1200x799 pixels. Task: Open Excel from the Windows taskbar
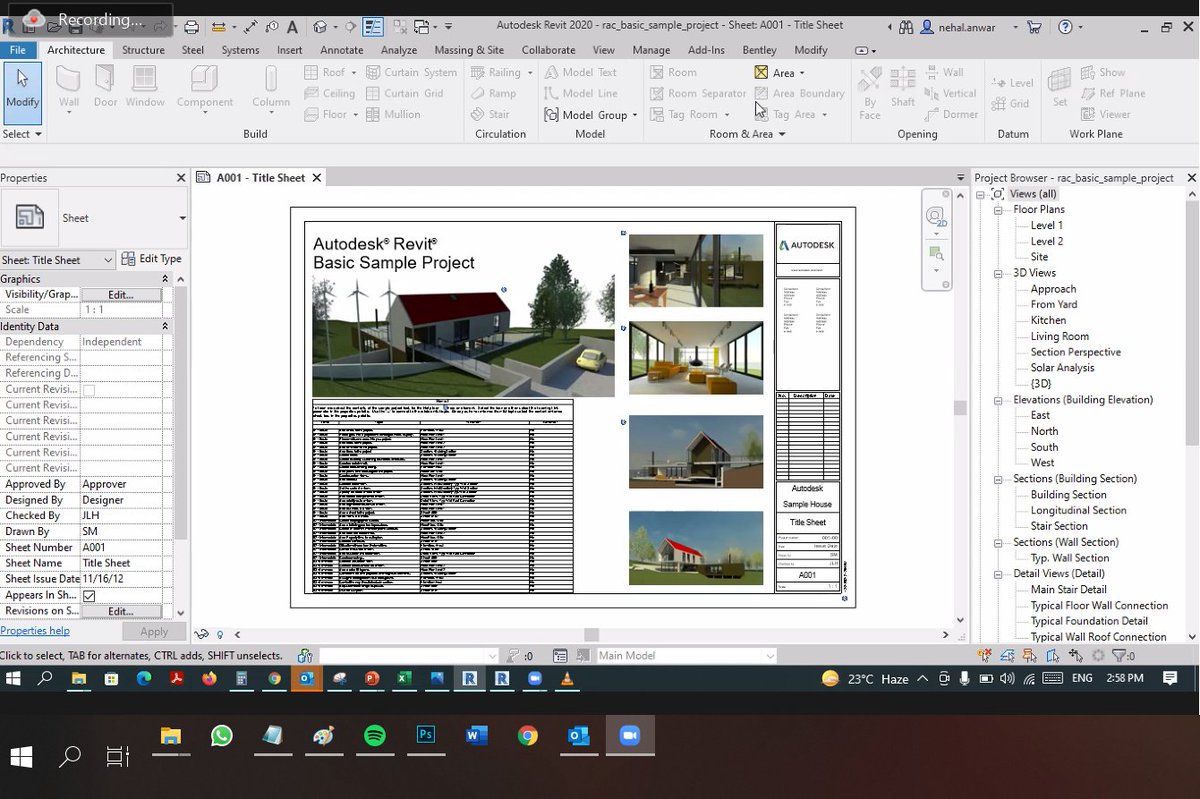point(404,678)
